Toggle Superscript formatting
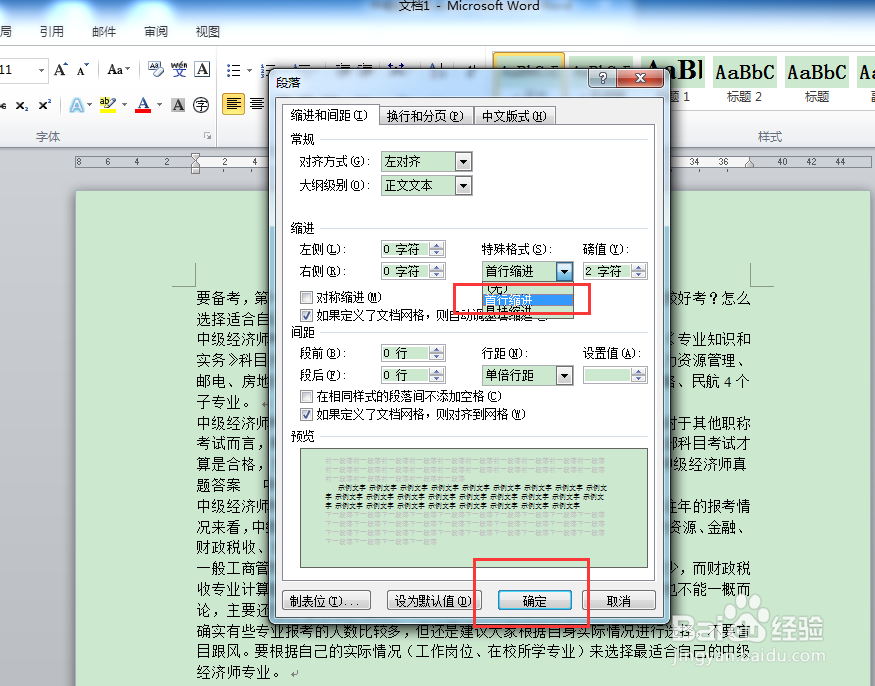875x686 pixels. tap(45, 105)
